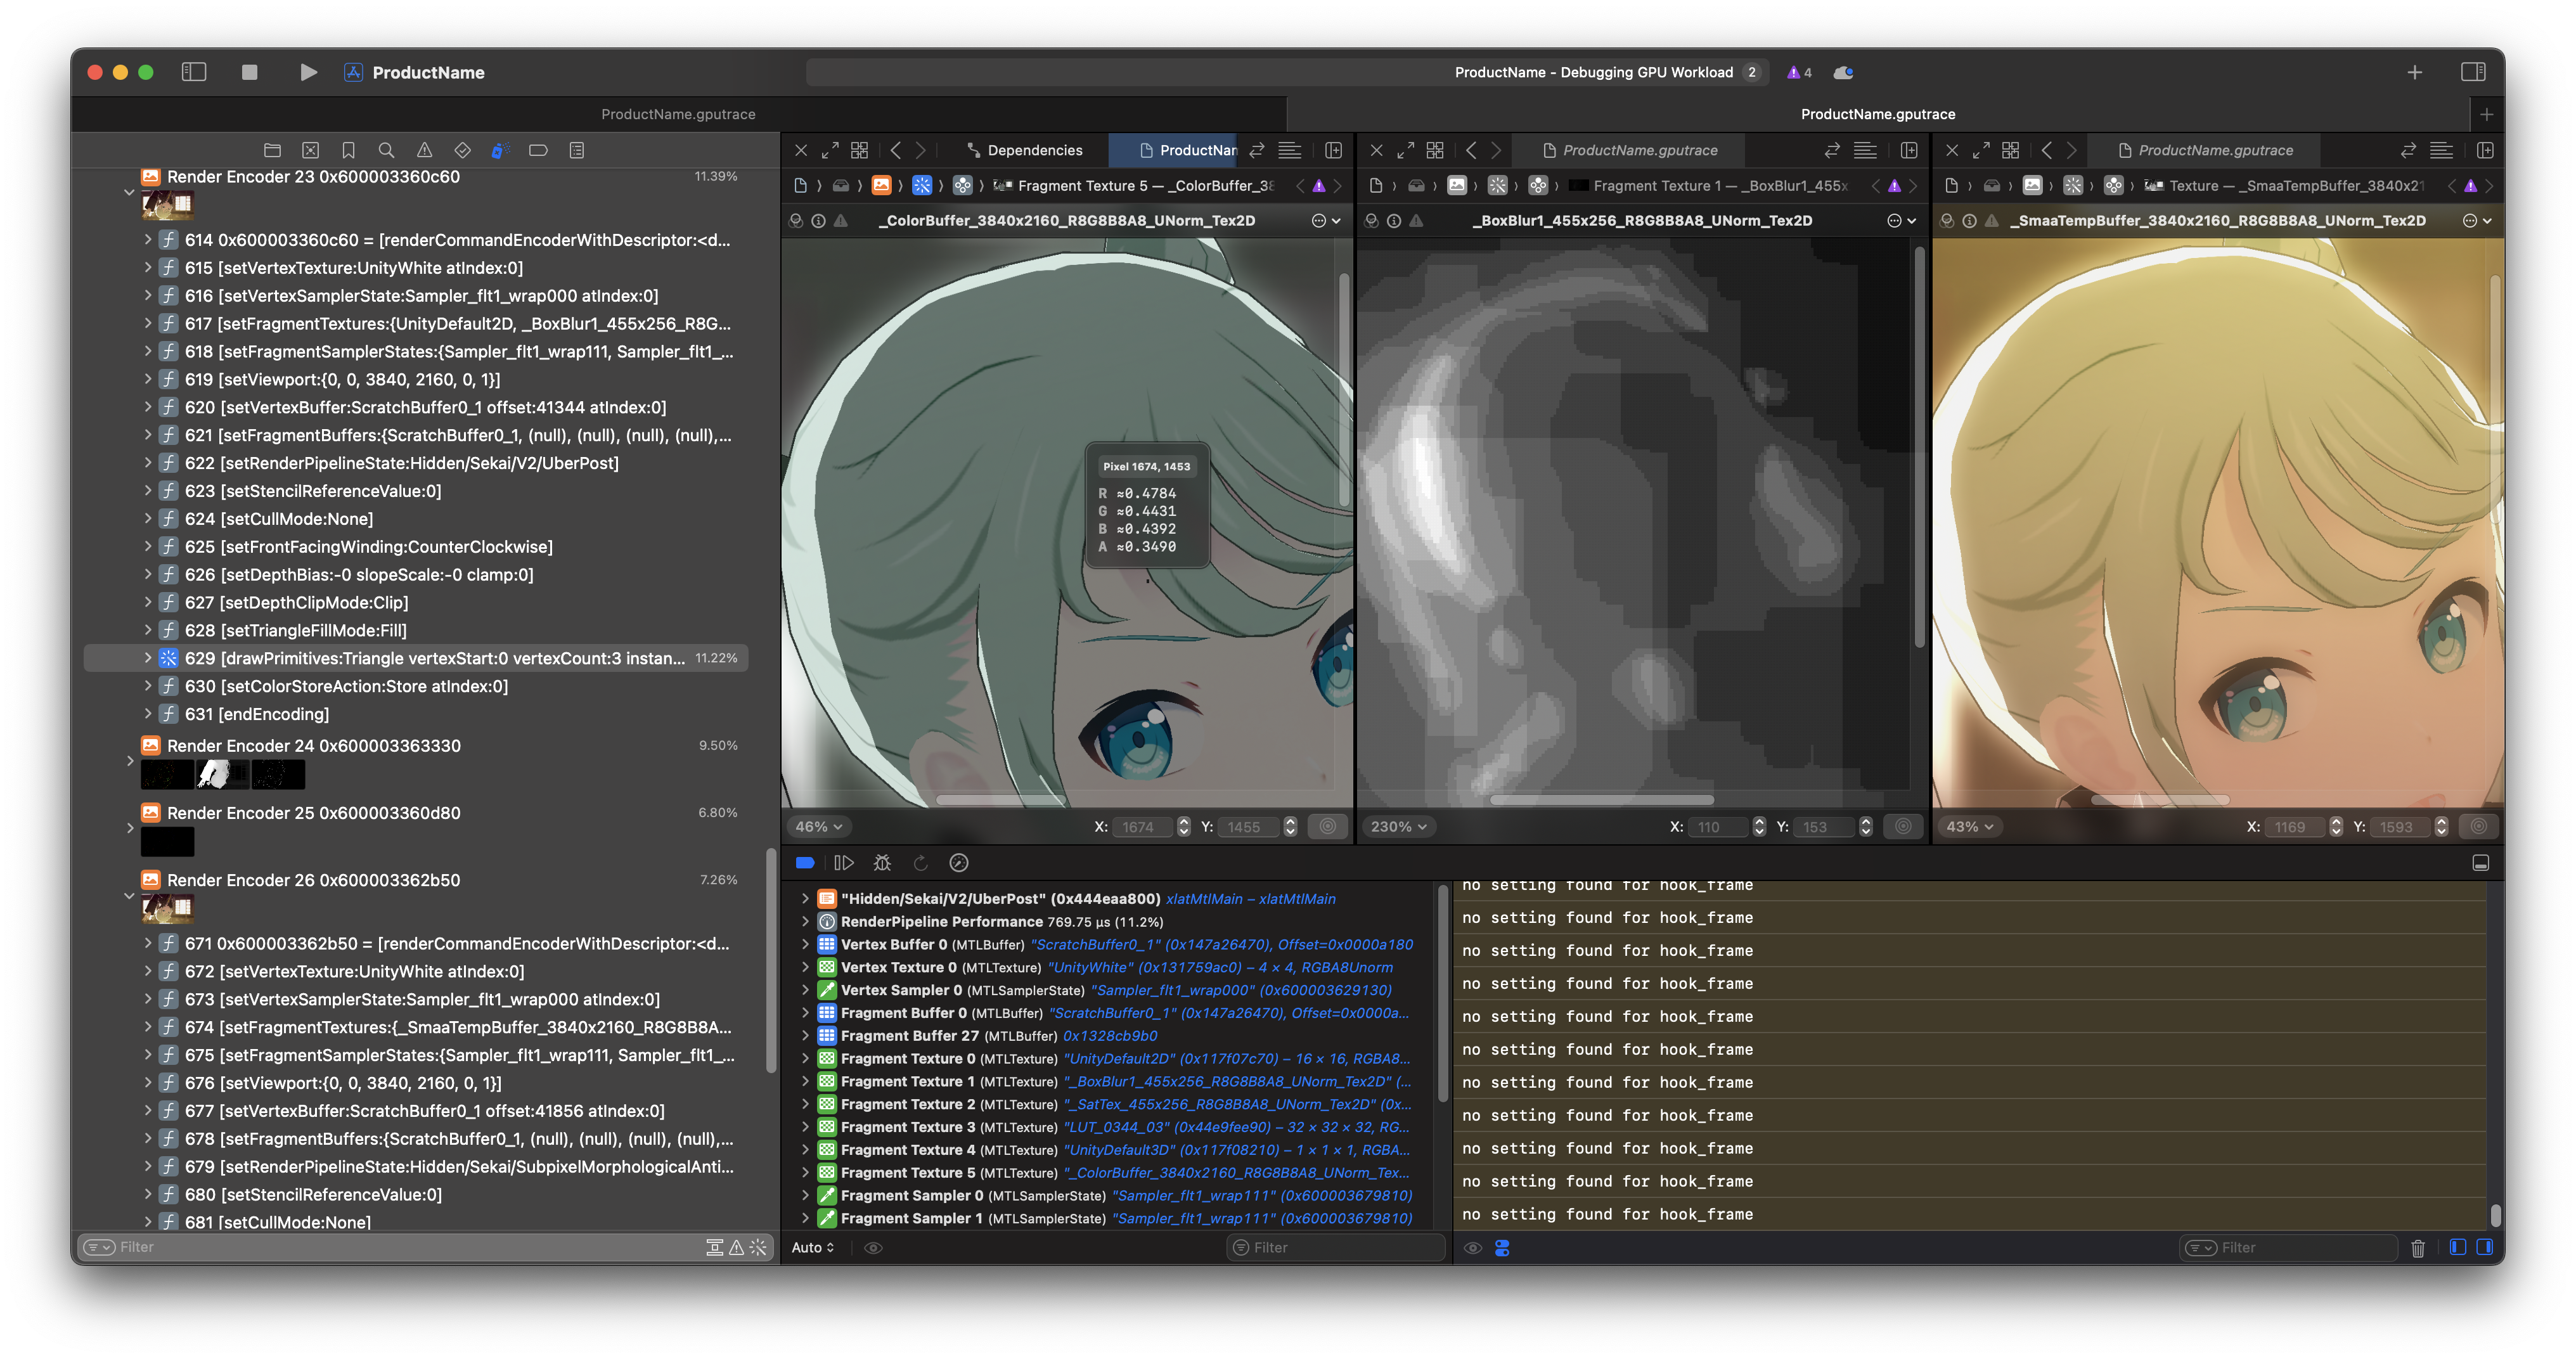This screenshot has height=1359, width=2576.
Task: Expand the BoxBlur1 editor to full size
Action: [1405, 150]
